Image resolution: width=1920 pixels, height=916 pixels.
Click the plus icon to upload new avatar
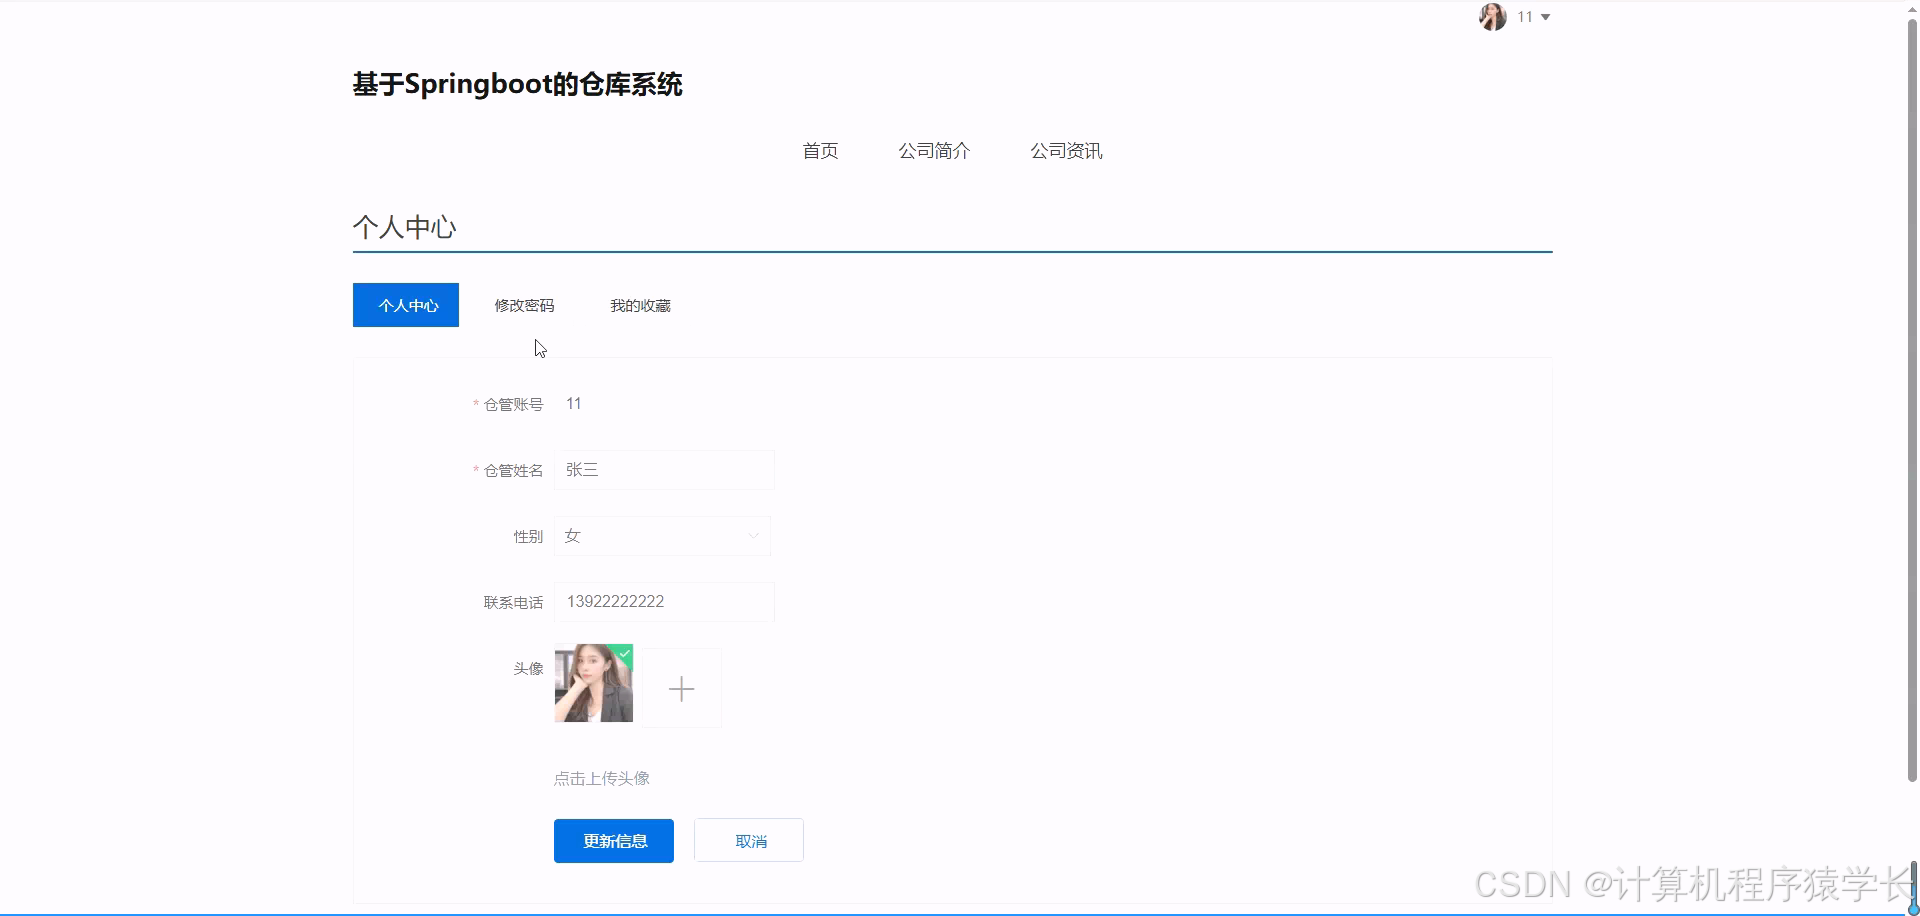pyautogui.click(x=681, y=688)
